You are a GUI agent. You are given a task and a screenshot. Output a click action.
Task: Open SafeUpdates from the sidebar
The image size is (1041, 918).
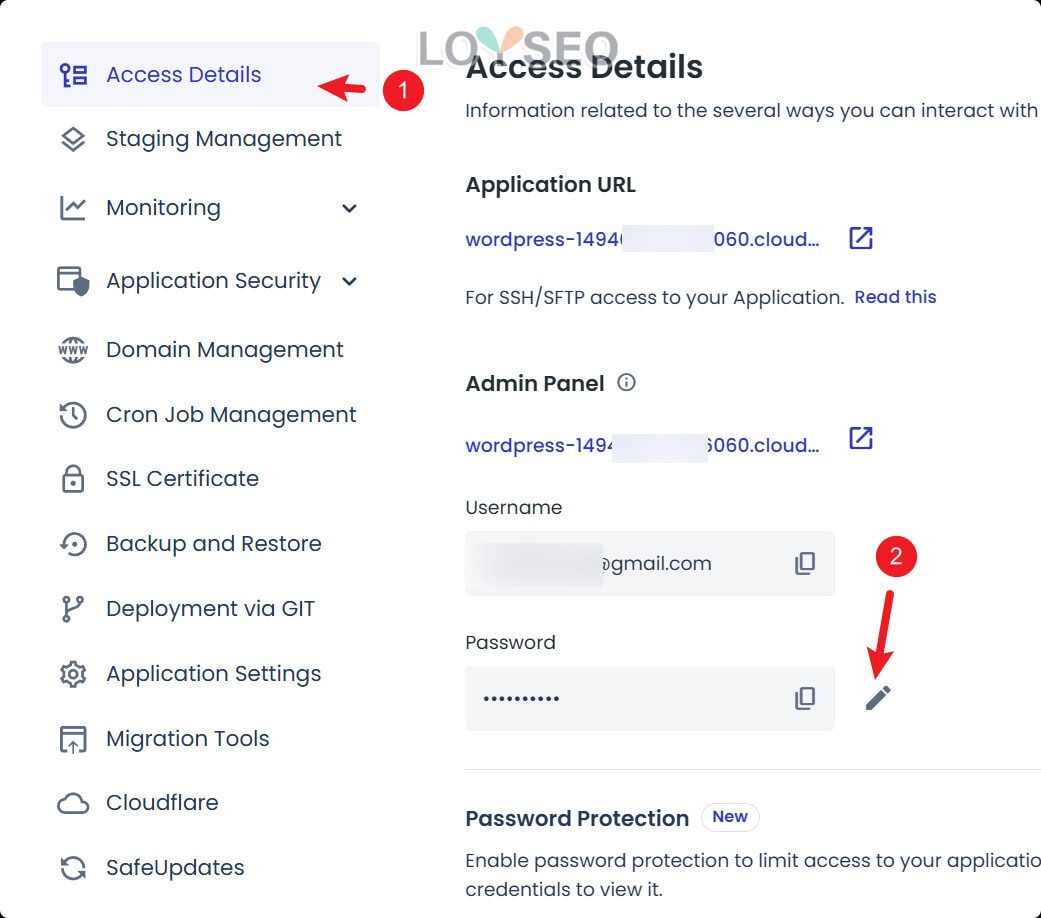pos(174,868)
